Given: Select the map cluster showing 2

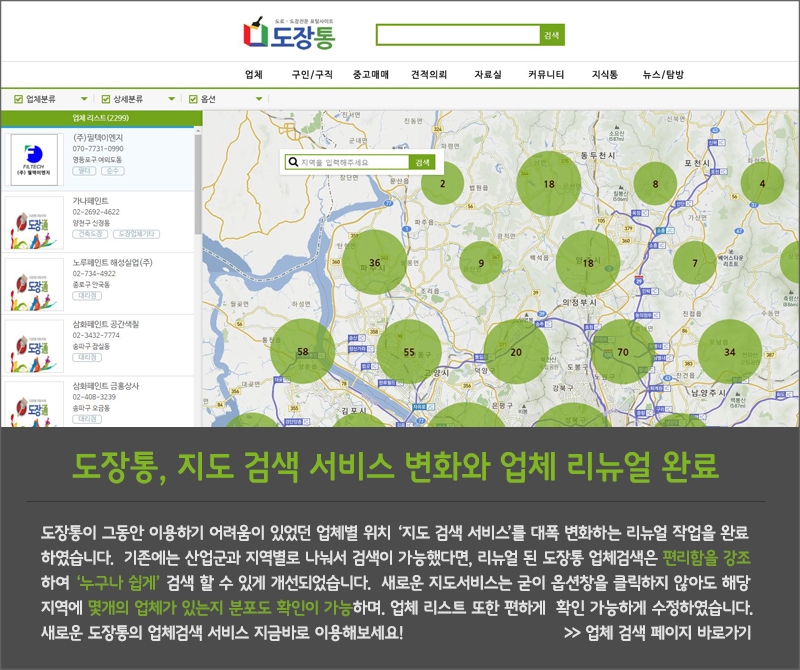Looking at the screenshot, I should [x=442, y=183].
